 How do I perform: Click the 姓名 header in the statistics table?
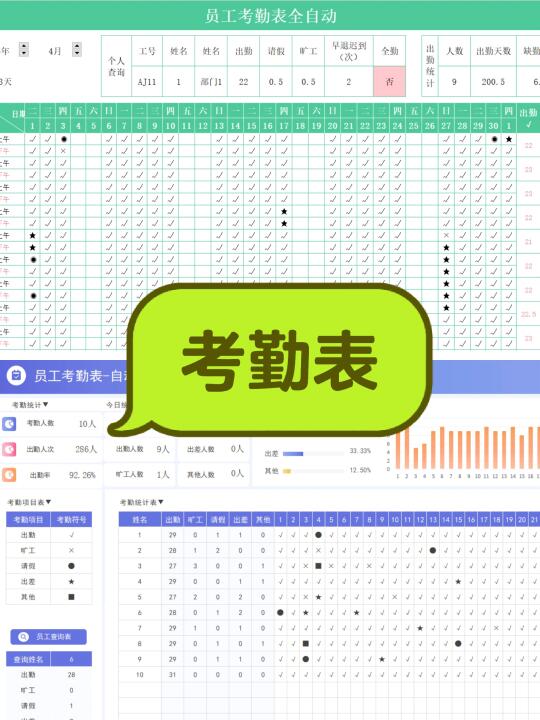click(140, 519)
